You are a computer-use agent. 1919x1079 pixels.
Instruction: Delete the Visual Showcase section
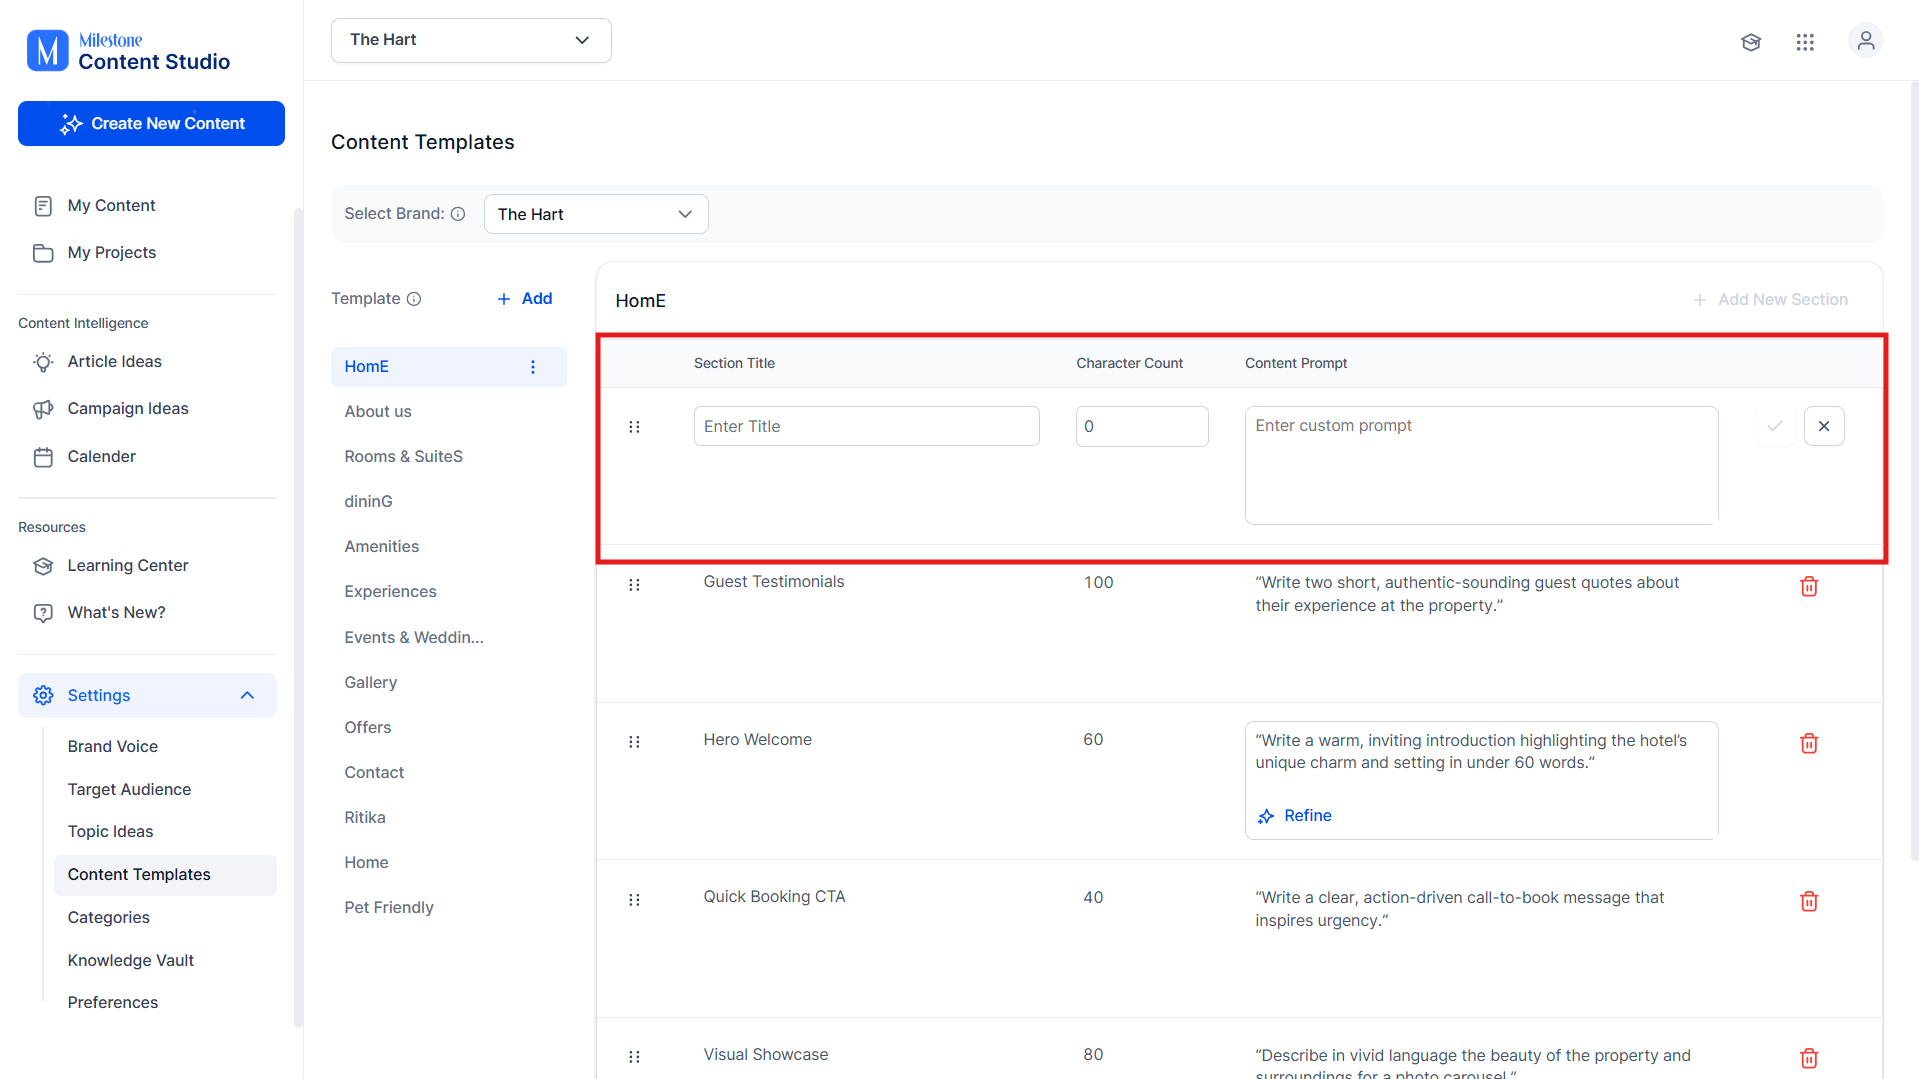[x=1809, y=1058]
